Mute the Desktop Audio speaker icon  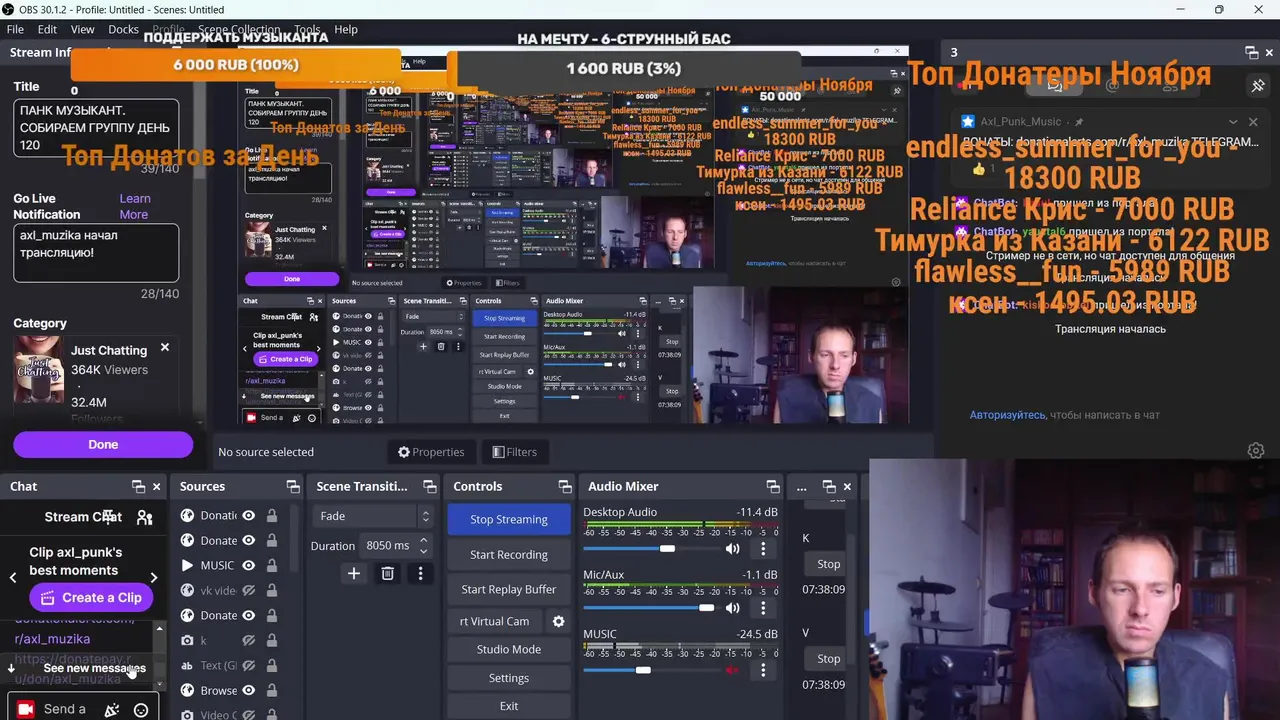(x=733, y=548)
